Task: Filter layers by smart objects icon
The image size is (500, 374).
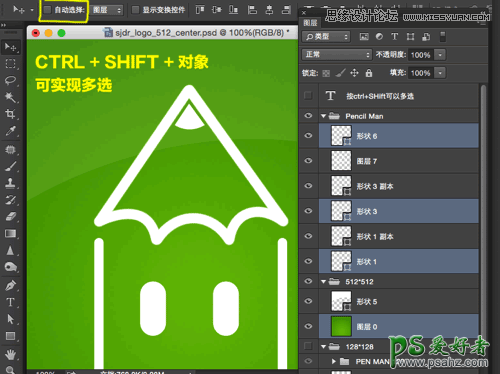Action: coord(426,37)
